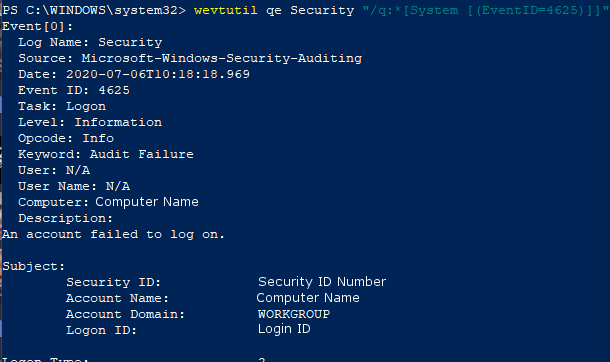Viewport: 610px width, 362px height.
Task: Click the Opcode Info line
Action: tap(66, 138)
